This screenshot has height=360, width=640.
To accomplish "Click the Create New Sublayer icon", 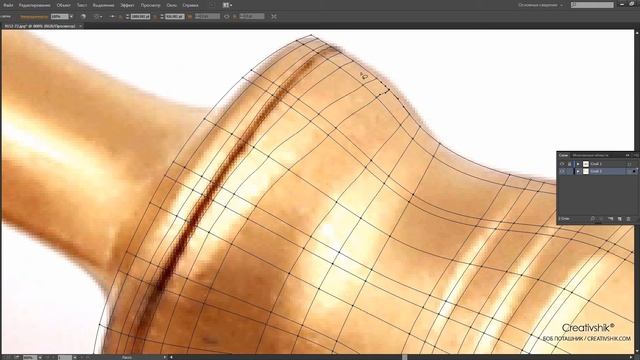I will (610, 219).
